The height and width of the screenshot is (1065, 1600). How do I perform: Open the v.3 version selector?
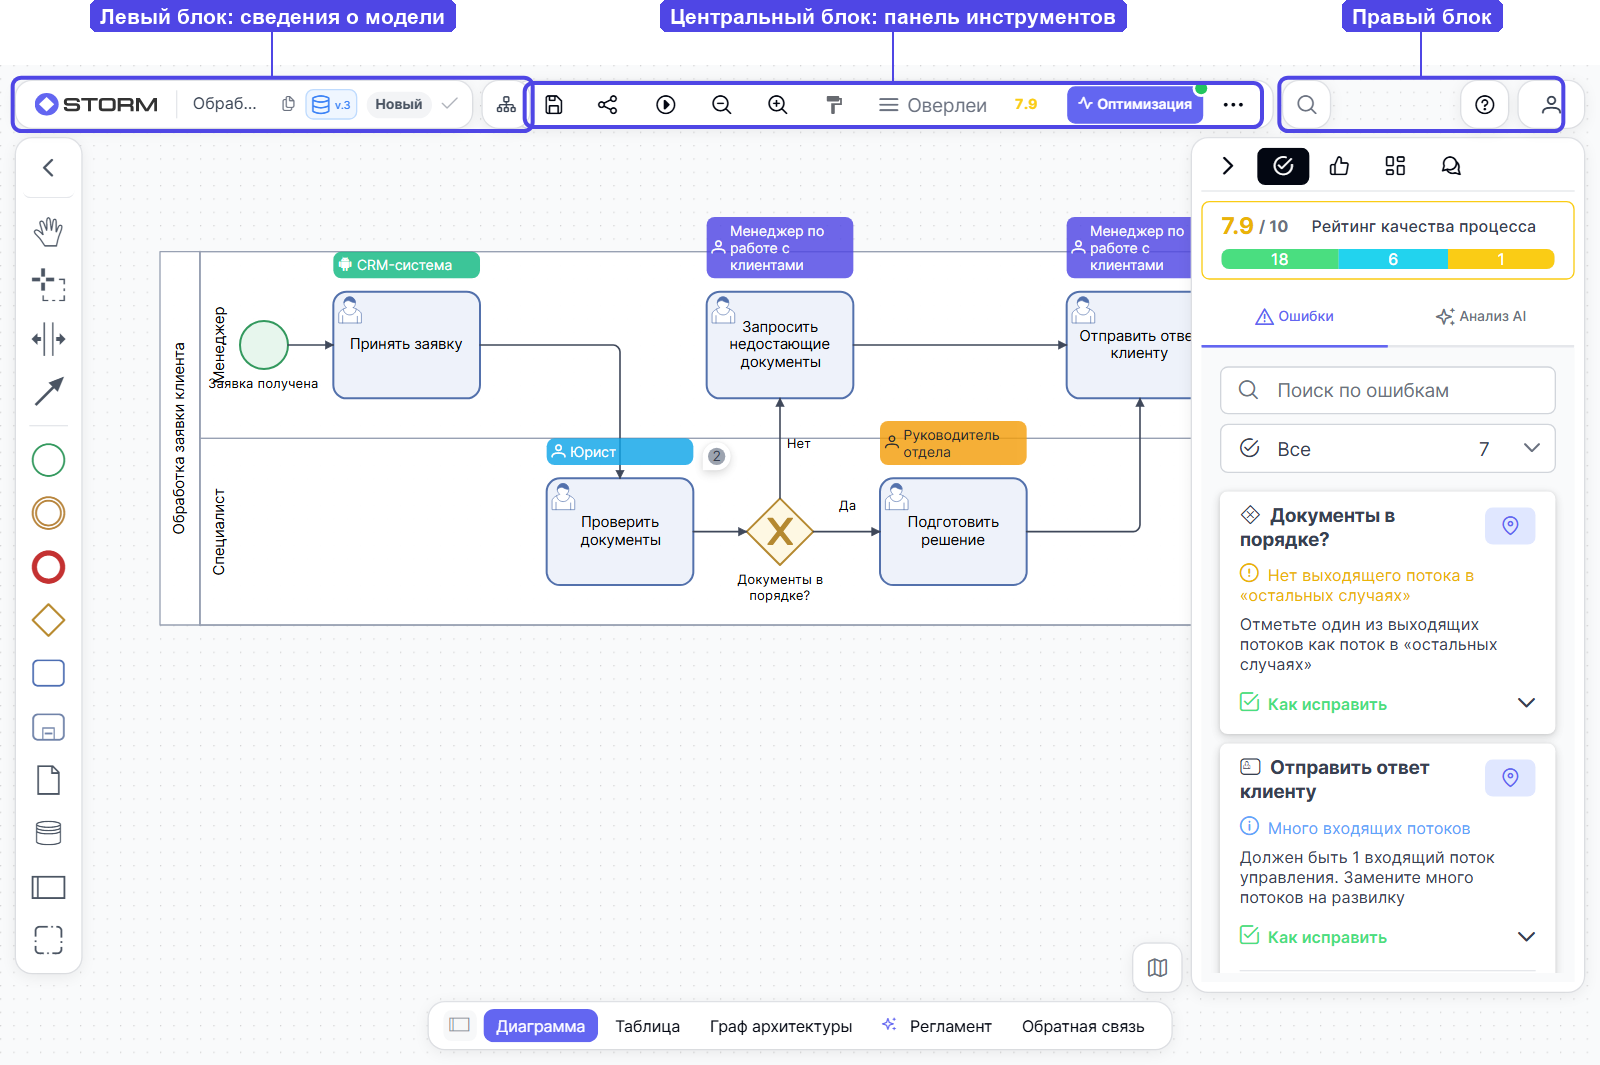coord(331,104)
